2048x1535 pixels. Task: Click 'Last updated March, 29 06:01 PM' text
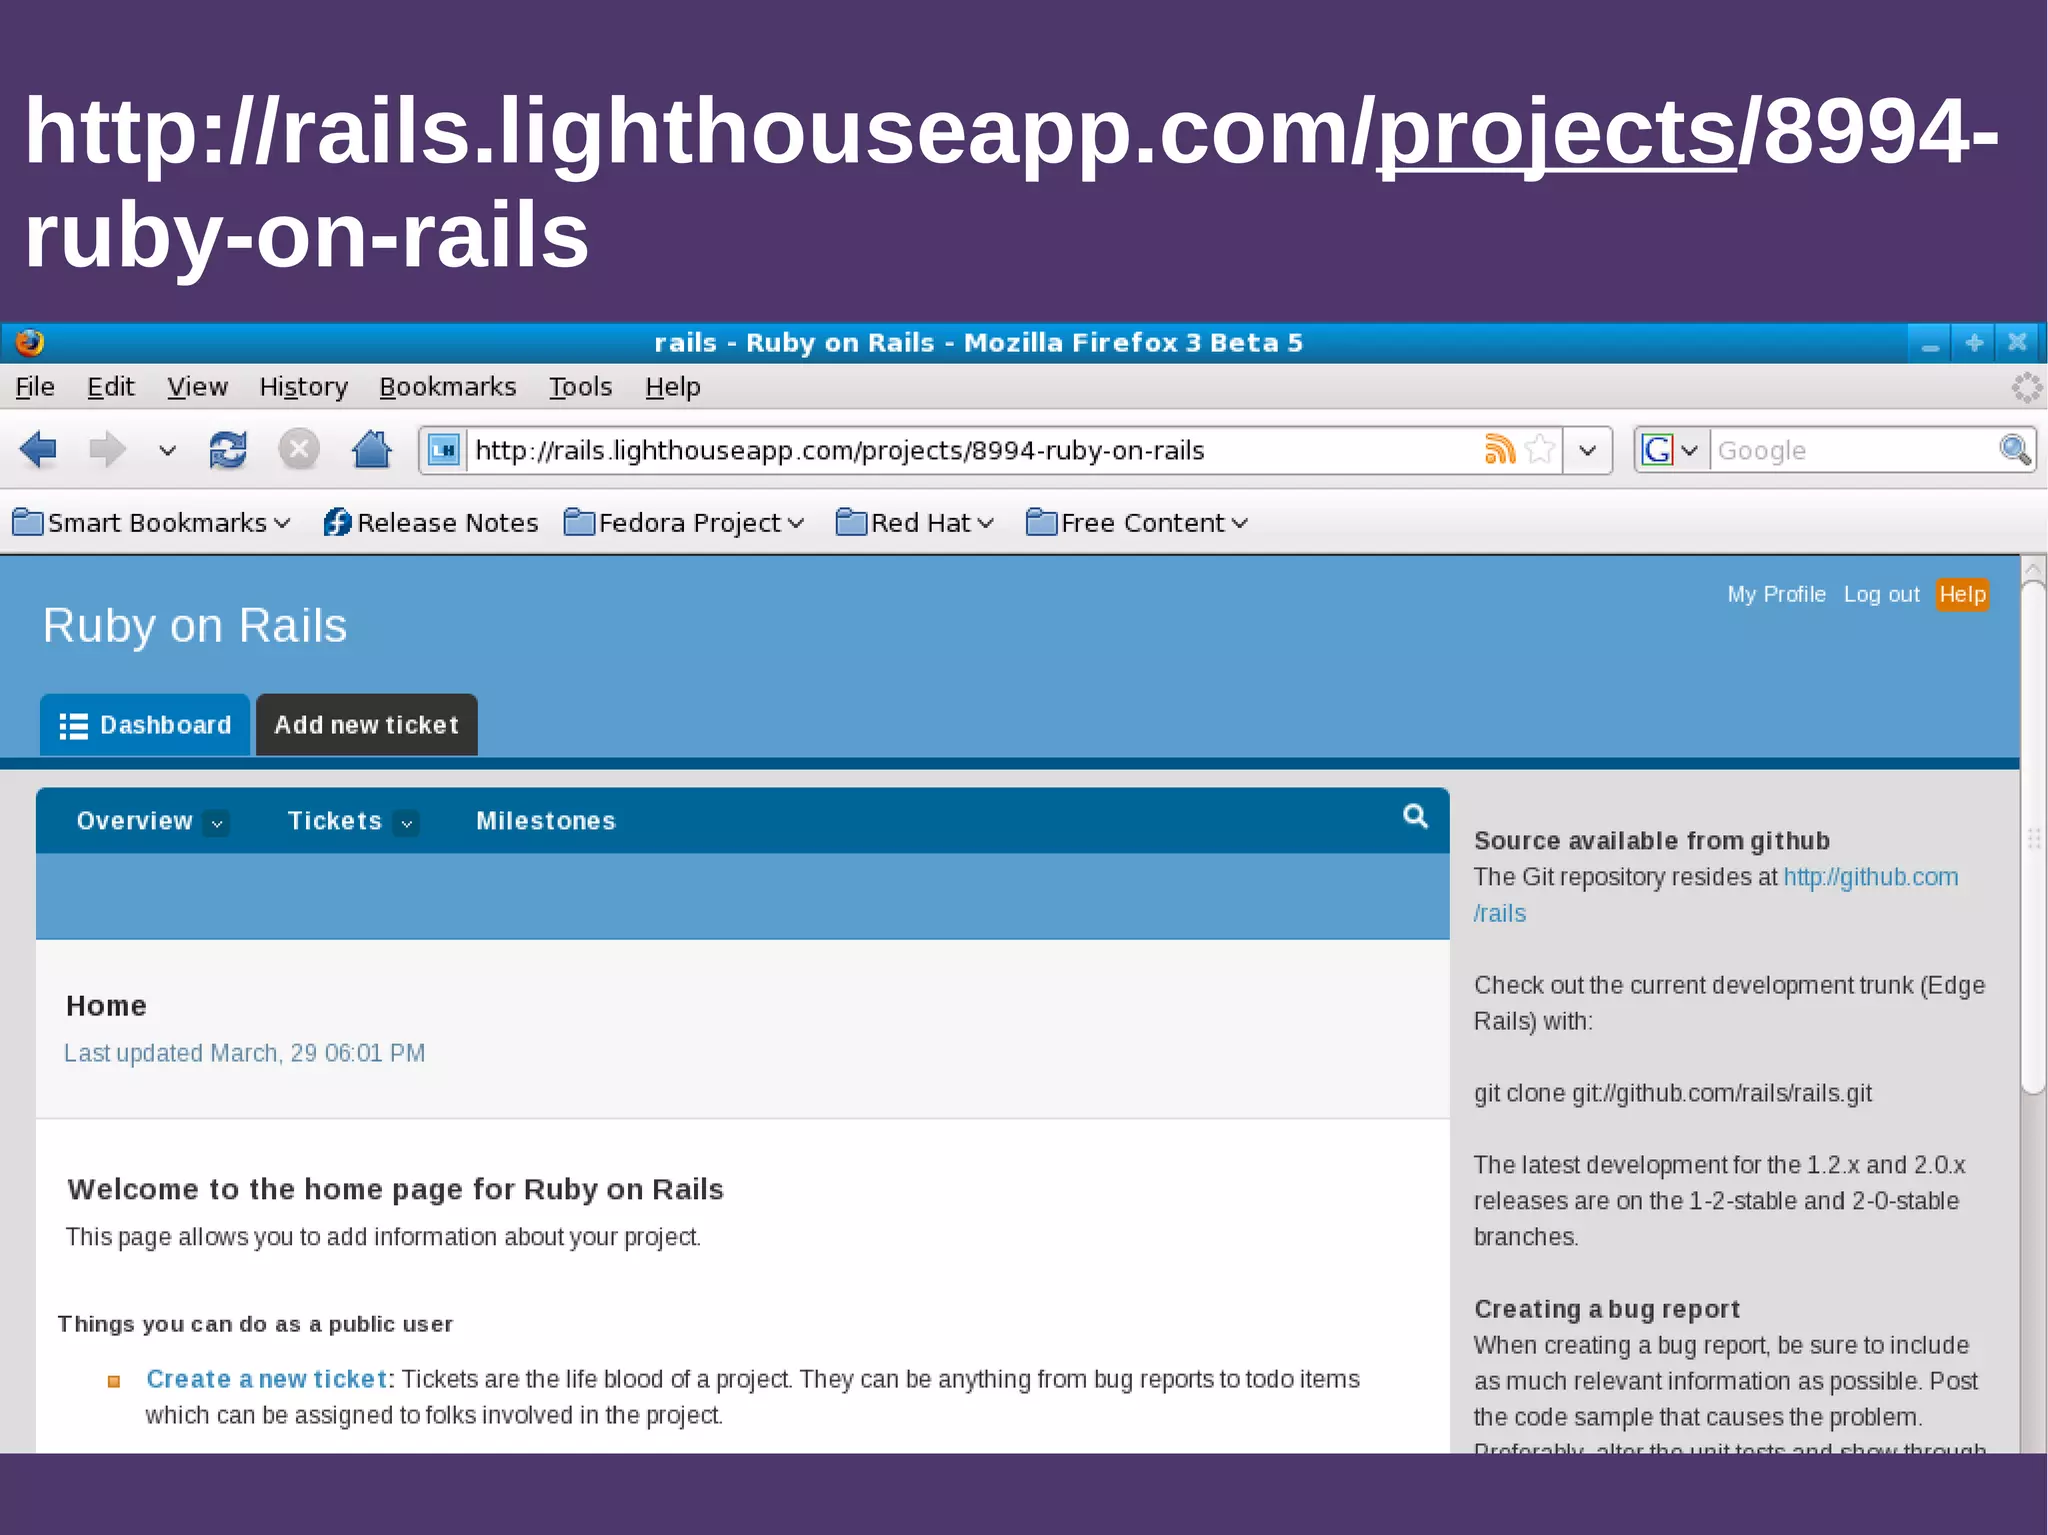(245, 1053)
